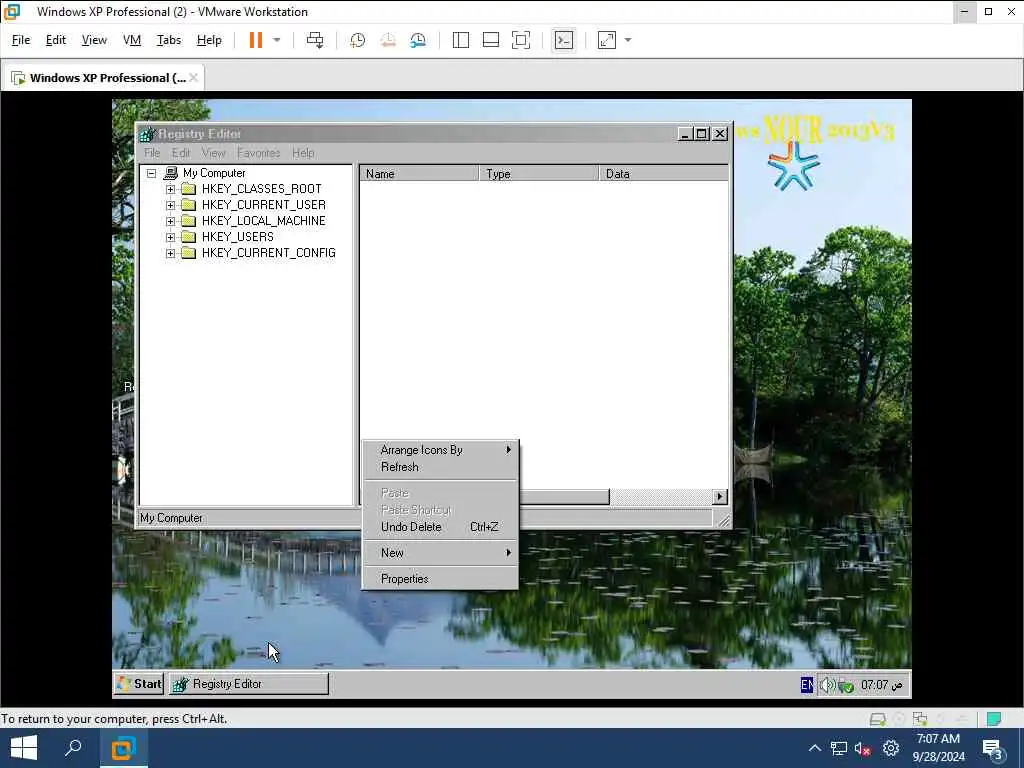The height and width of the screenshot is (768, 1024).
Task: Expand HKEY_CLASSES_ROOT
Action: tap(170, 189)
